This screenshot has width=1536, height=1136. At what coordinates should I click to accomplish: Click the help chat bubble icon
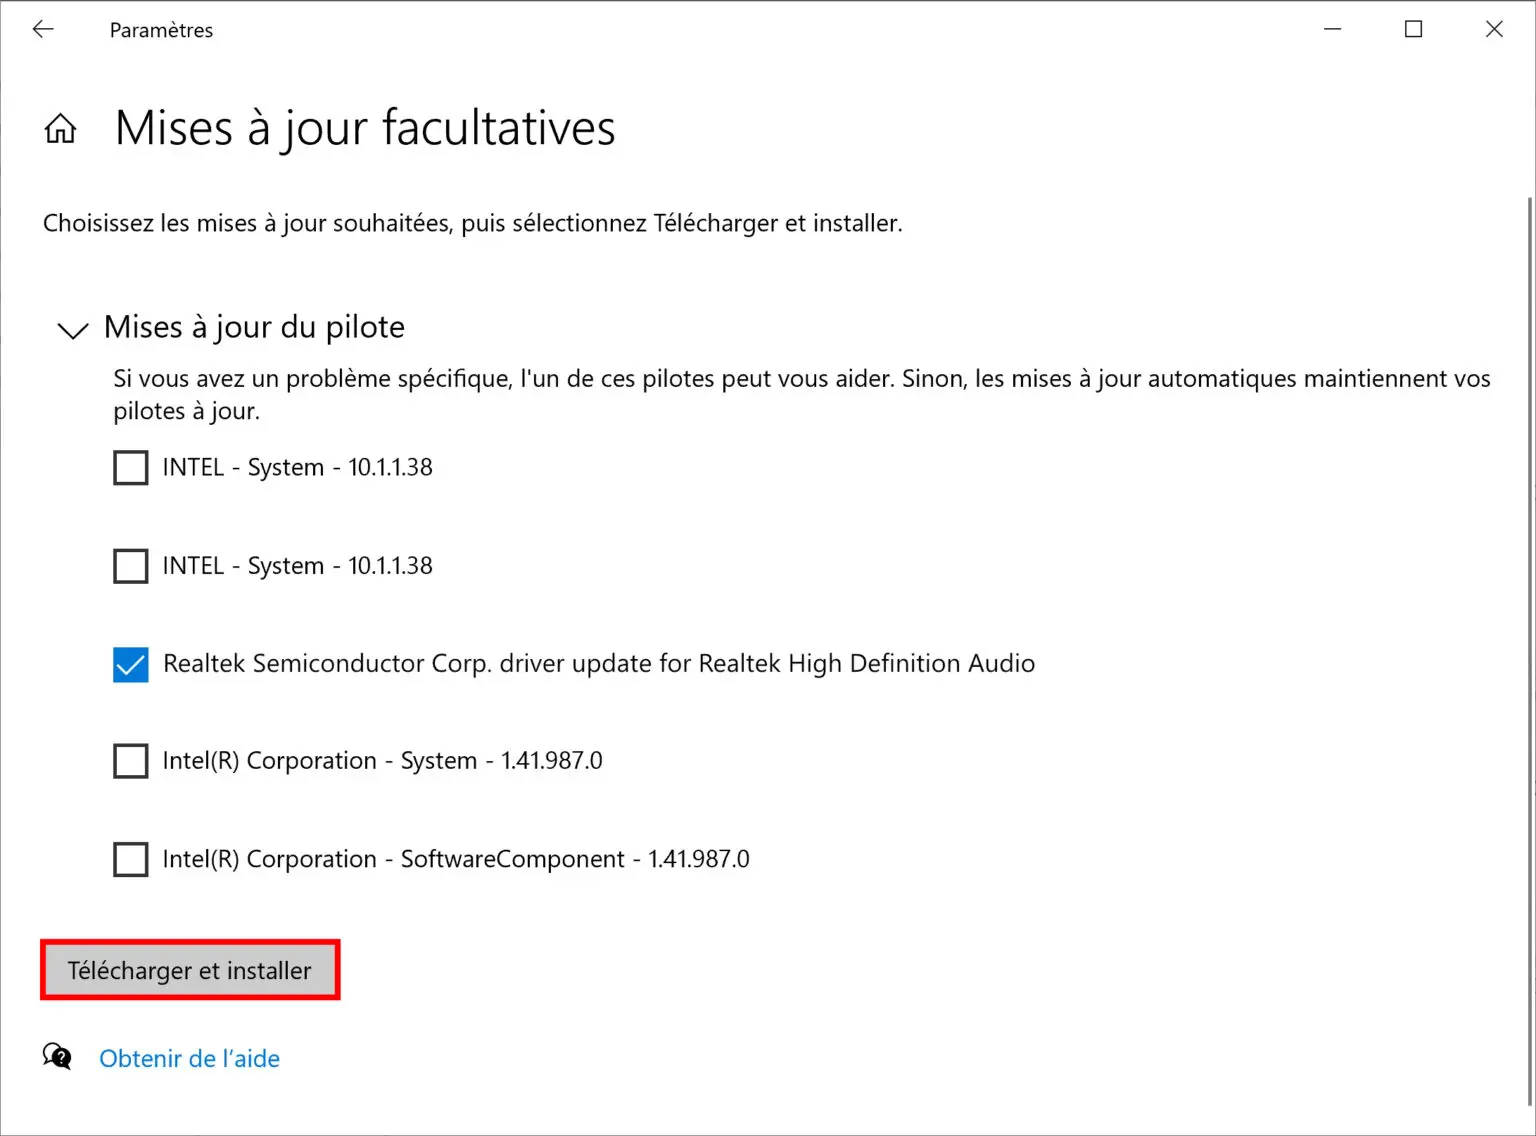[57, 1056]
